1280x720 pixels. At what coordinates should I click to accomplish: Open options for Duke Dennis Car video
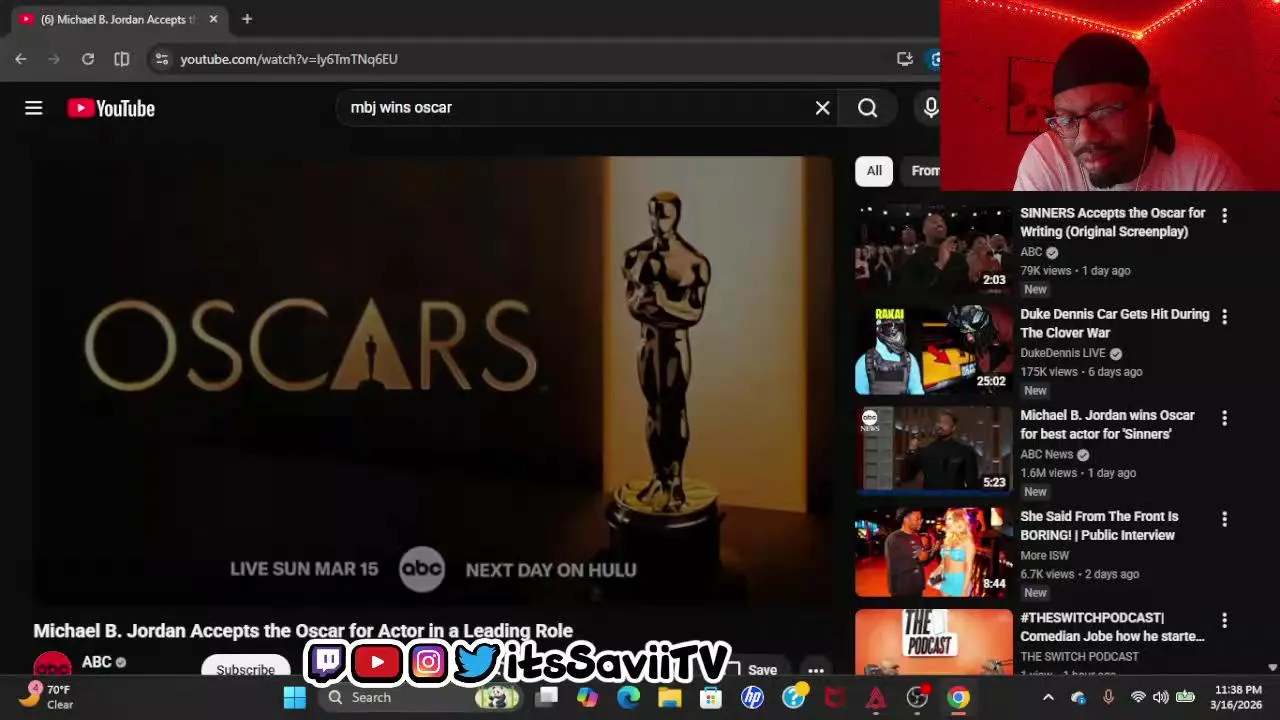pyautogui.click(x=1224, y=316)
